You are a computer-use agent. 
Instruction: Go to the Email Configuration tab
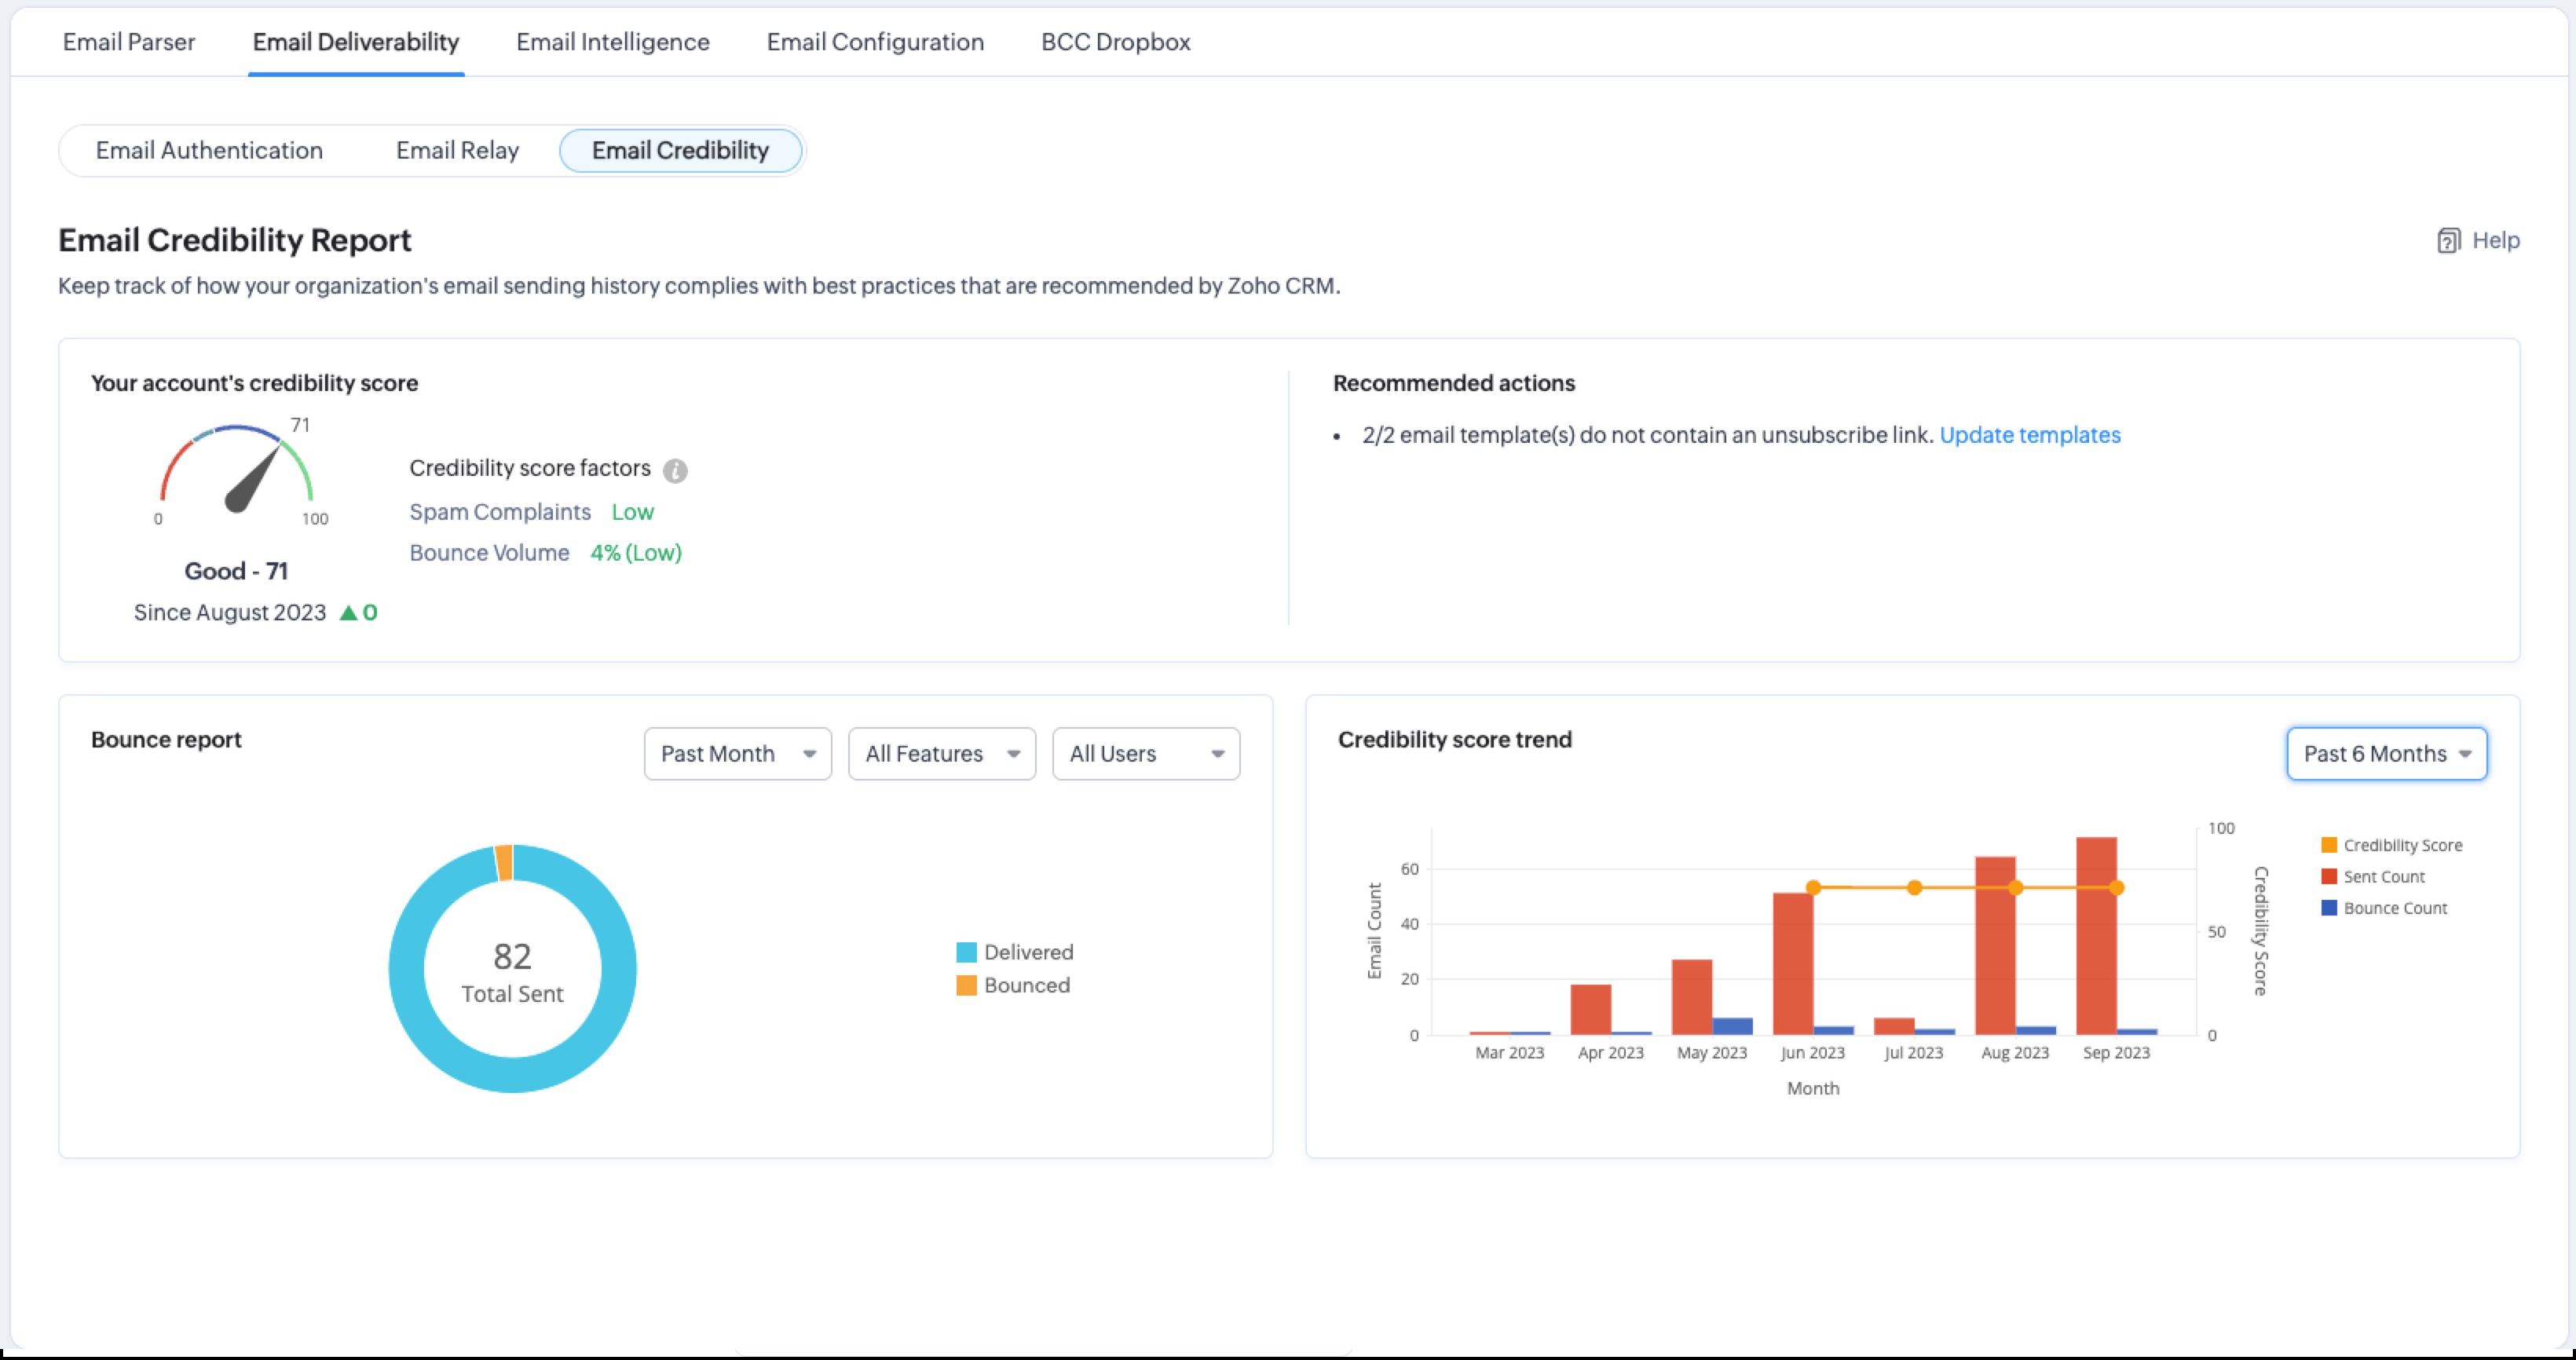[x=875, y=42]
